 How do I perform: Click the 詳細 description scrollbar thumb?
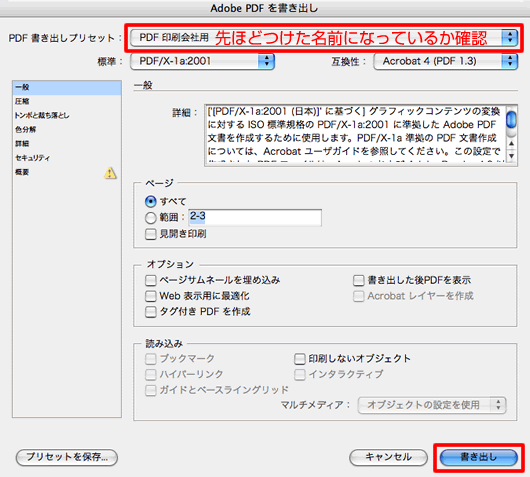511,119
